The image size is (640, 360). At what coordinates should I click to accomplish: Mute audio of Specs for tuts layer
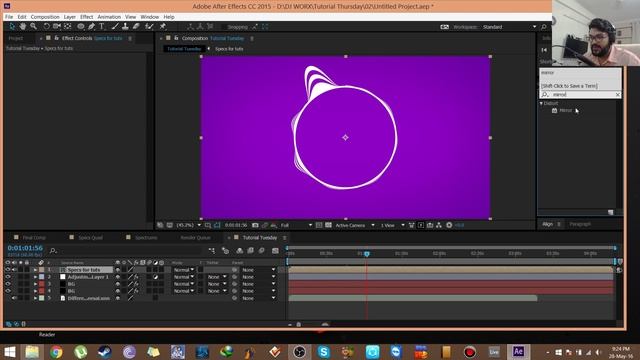coord(14,270)
